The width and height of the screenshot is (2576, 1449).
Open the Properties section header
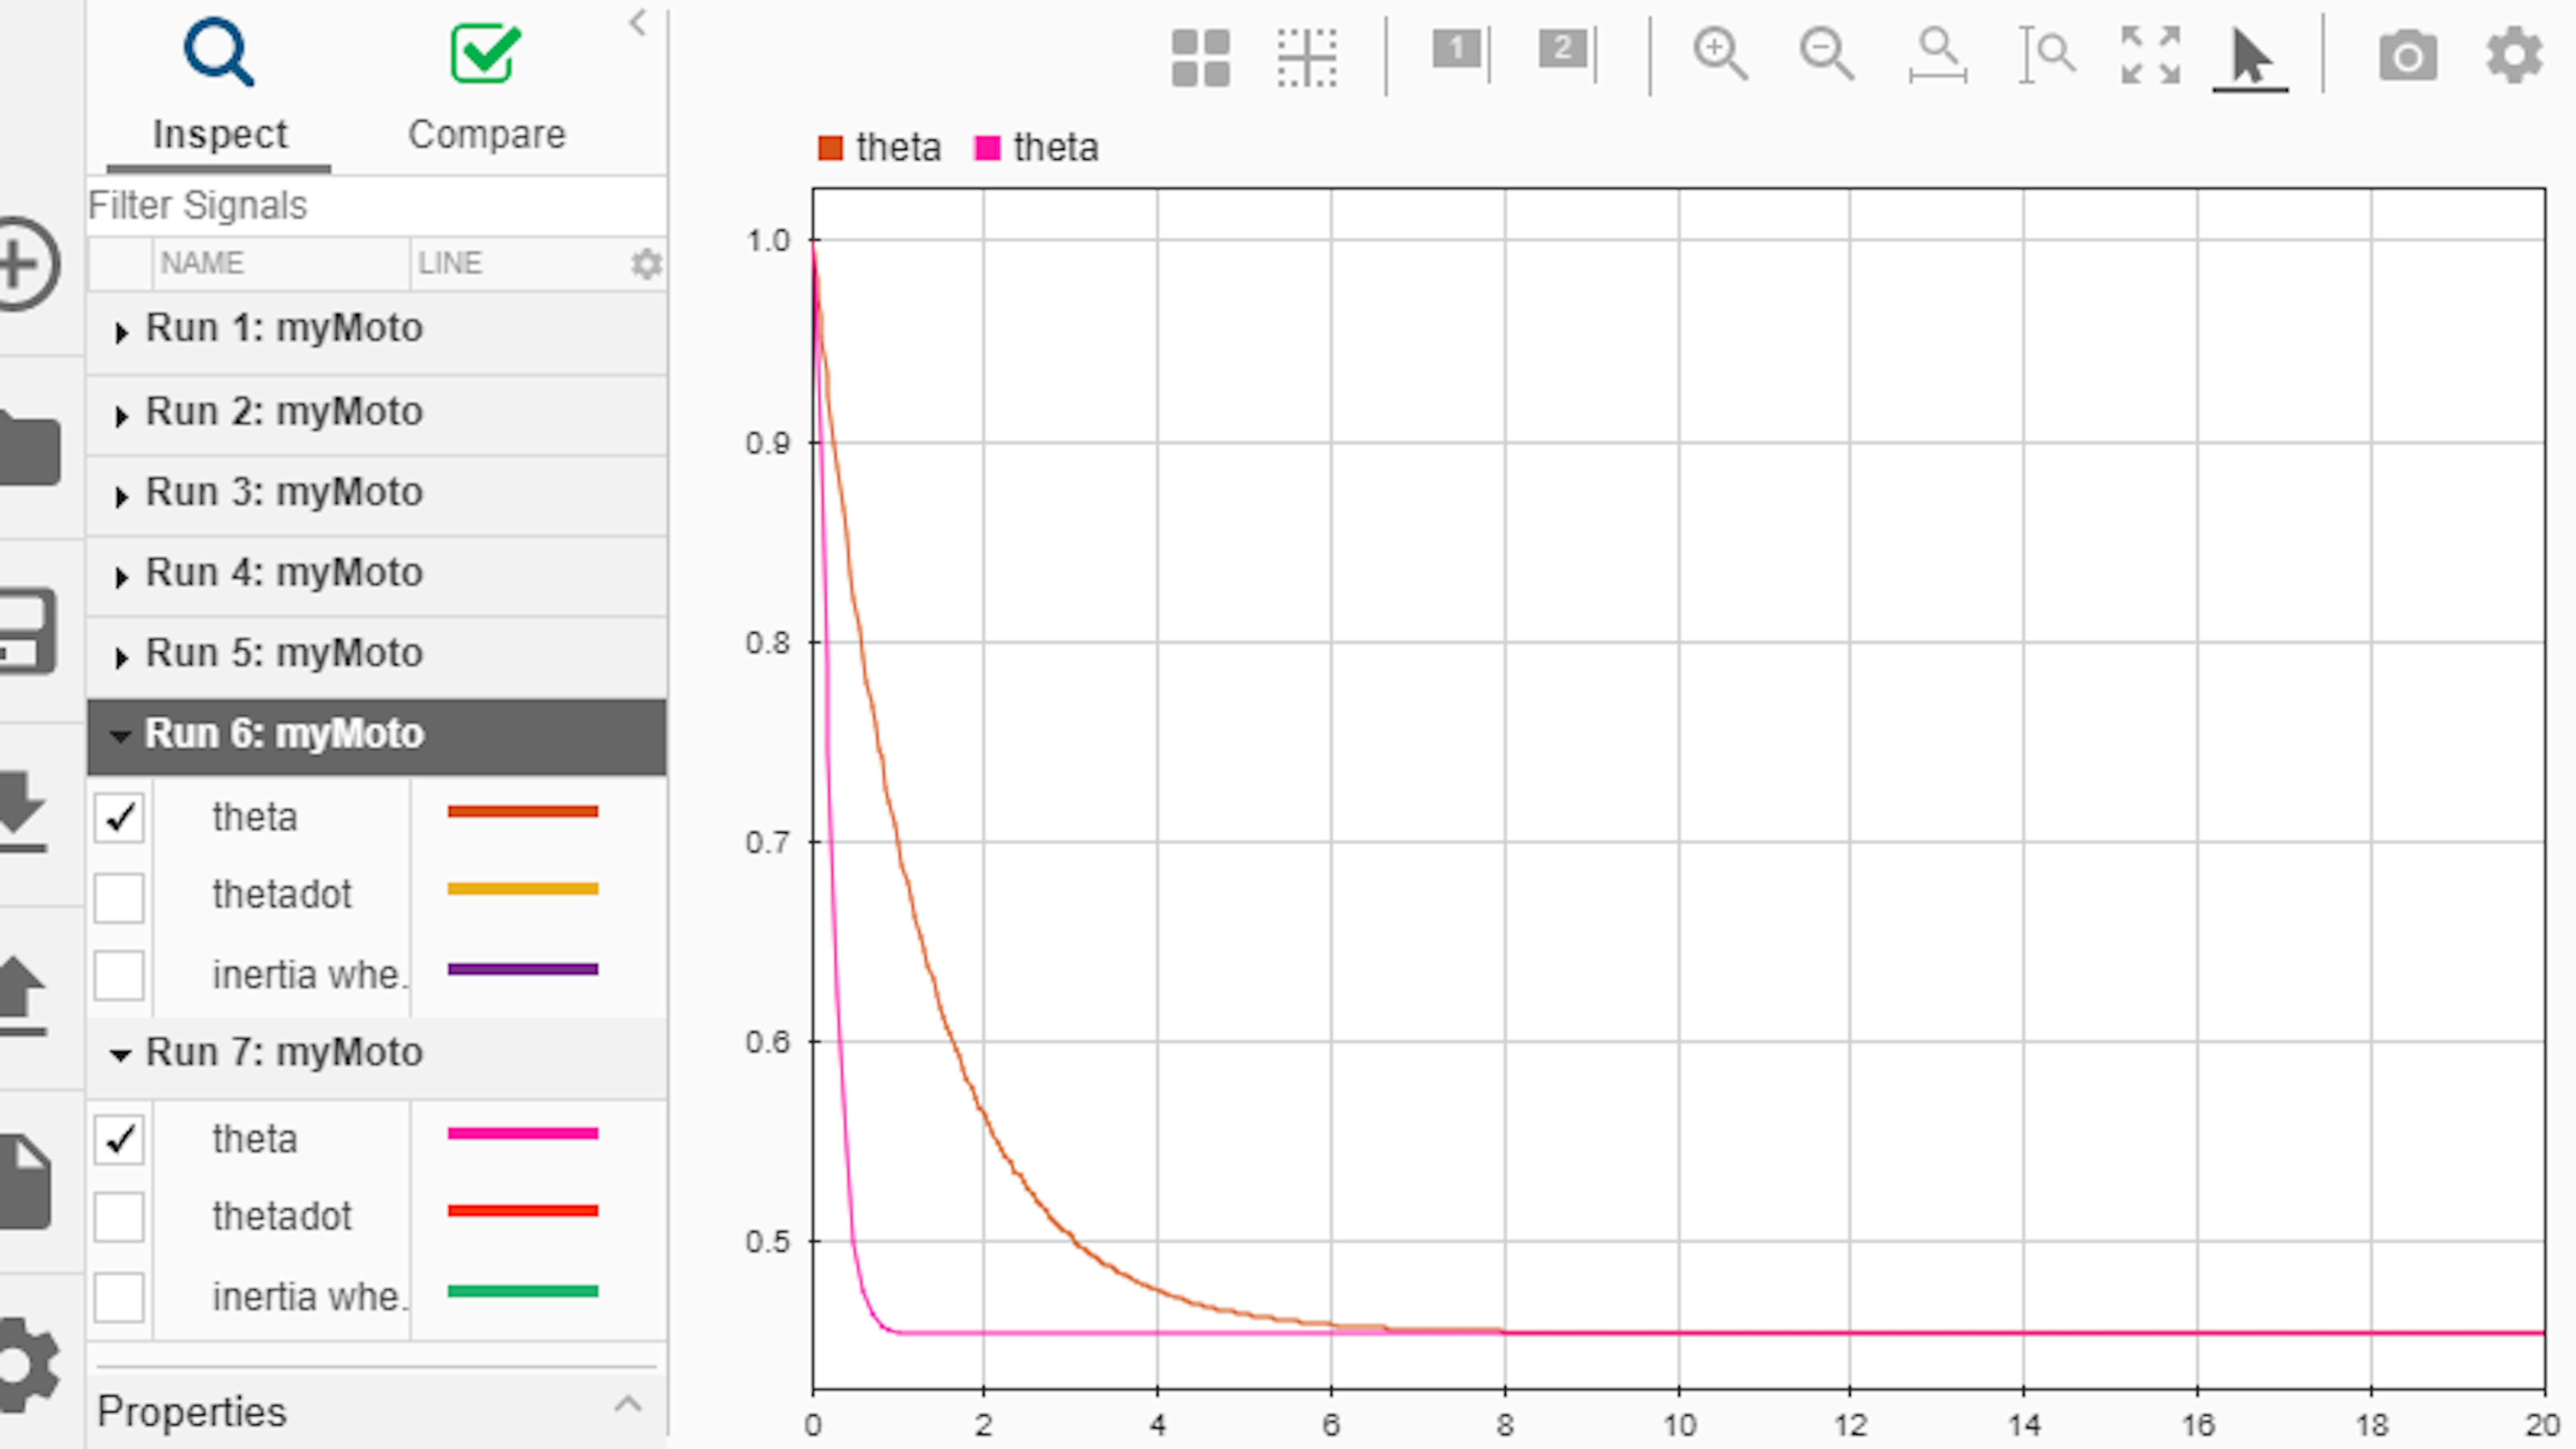click(x=376, y=1411)
